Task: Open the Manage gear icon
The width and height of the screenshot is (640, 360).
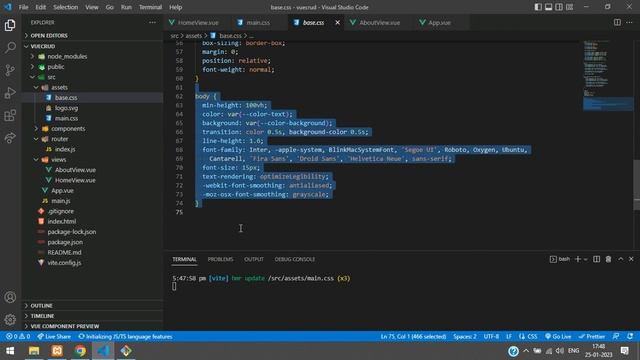Action: tap(10, 320)
